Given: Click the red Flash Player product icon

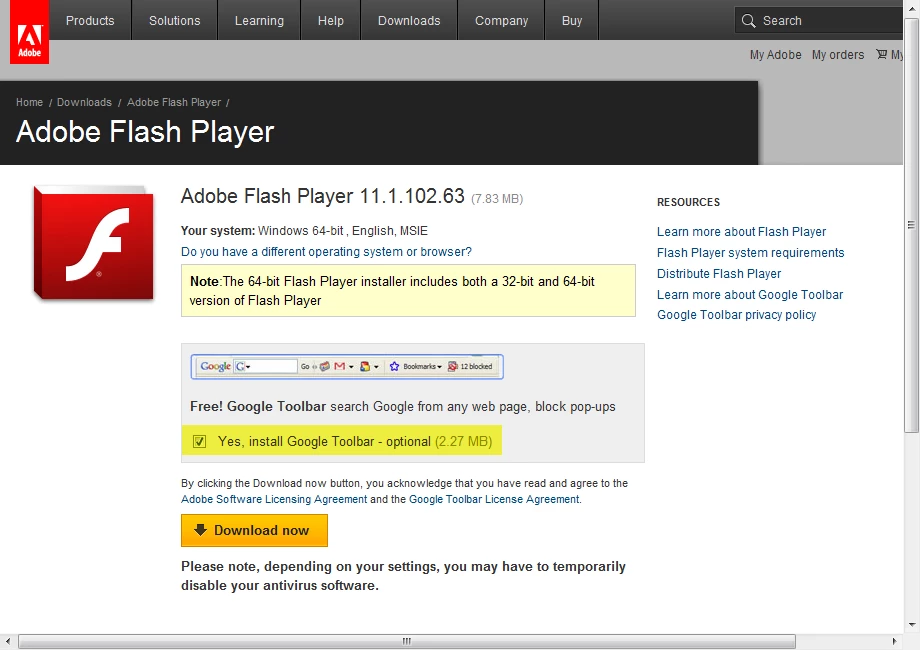Looking at the screenshot, I should pos(94,243).
